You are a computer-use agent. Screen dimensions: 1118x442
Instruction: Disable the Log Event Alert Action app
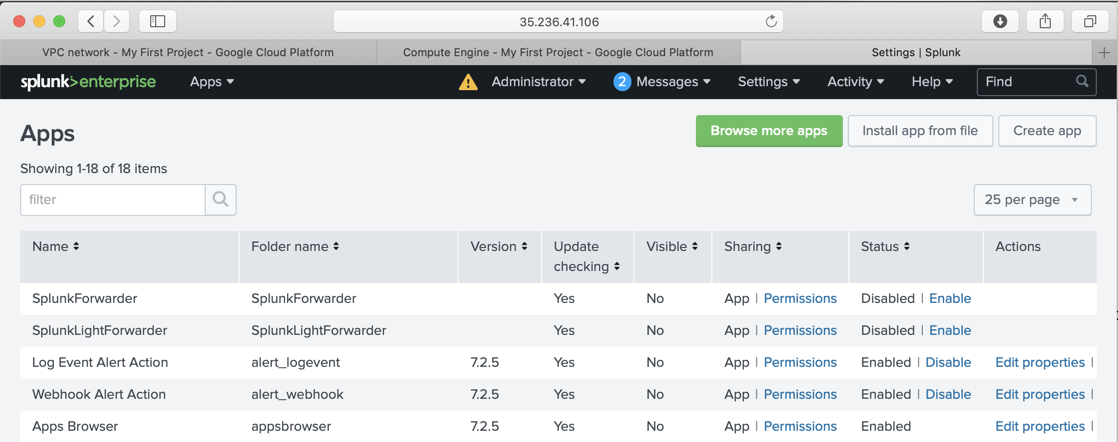[948, 362]
